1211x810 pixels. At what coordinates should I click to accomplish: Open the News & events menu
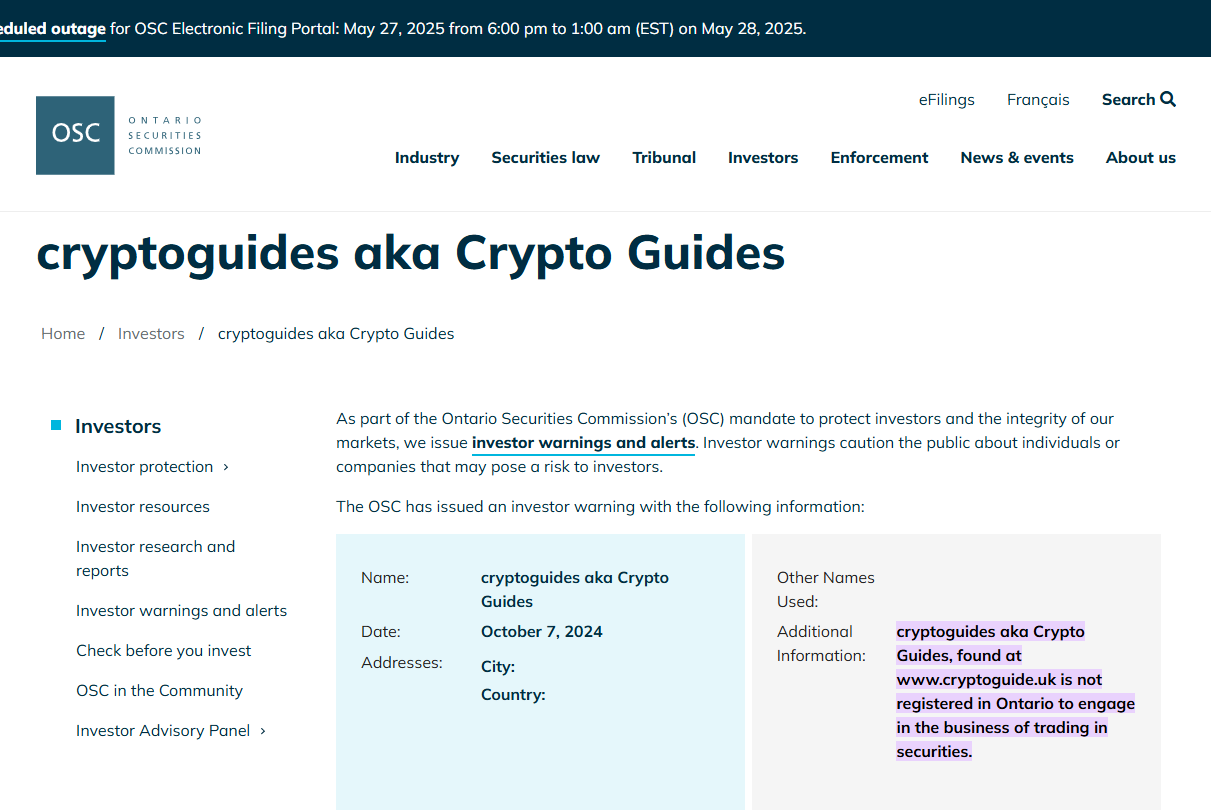(x=1017, y=157)
